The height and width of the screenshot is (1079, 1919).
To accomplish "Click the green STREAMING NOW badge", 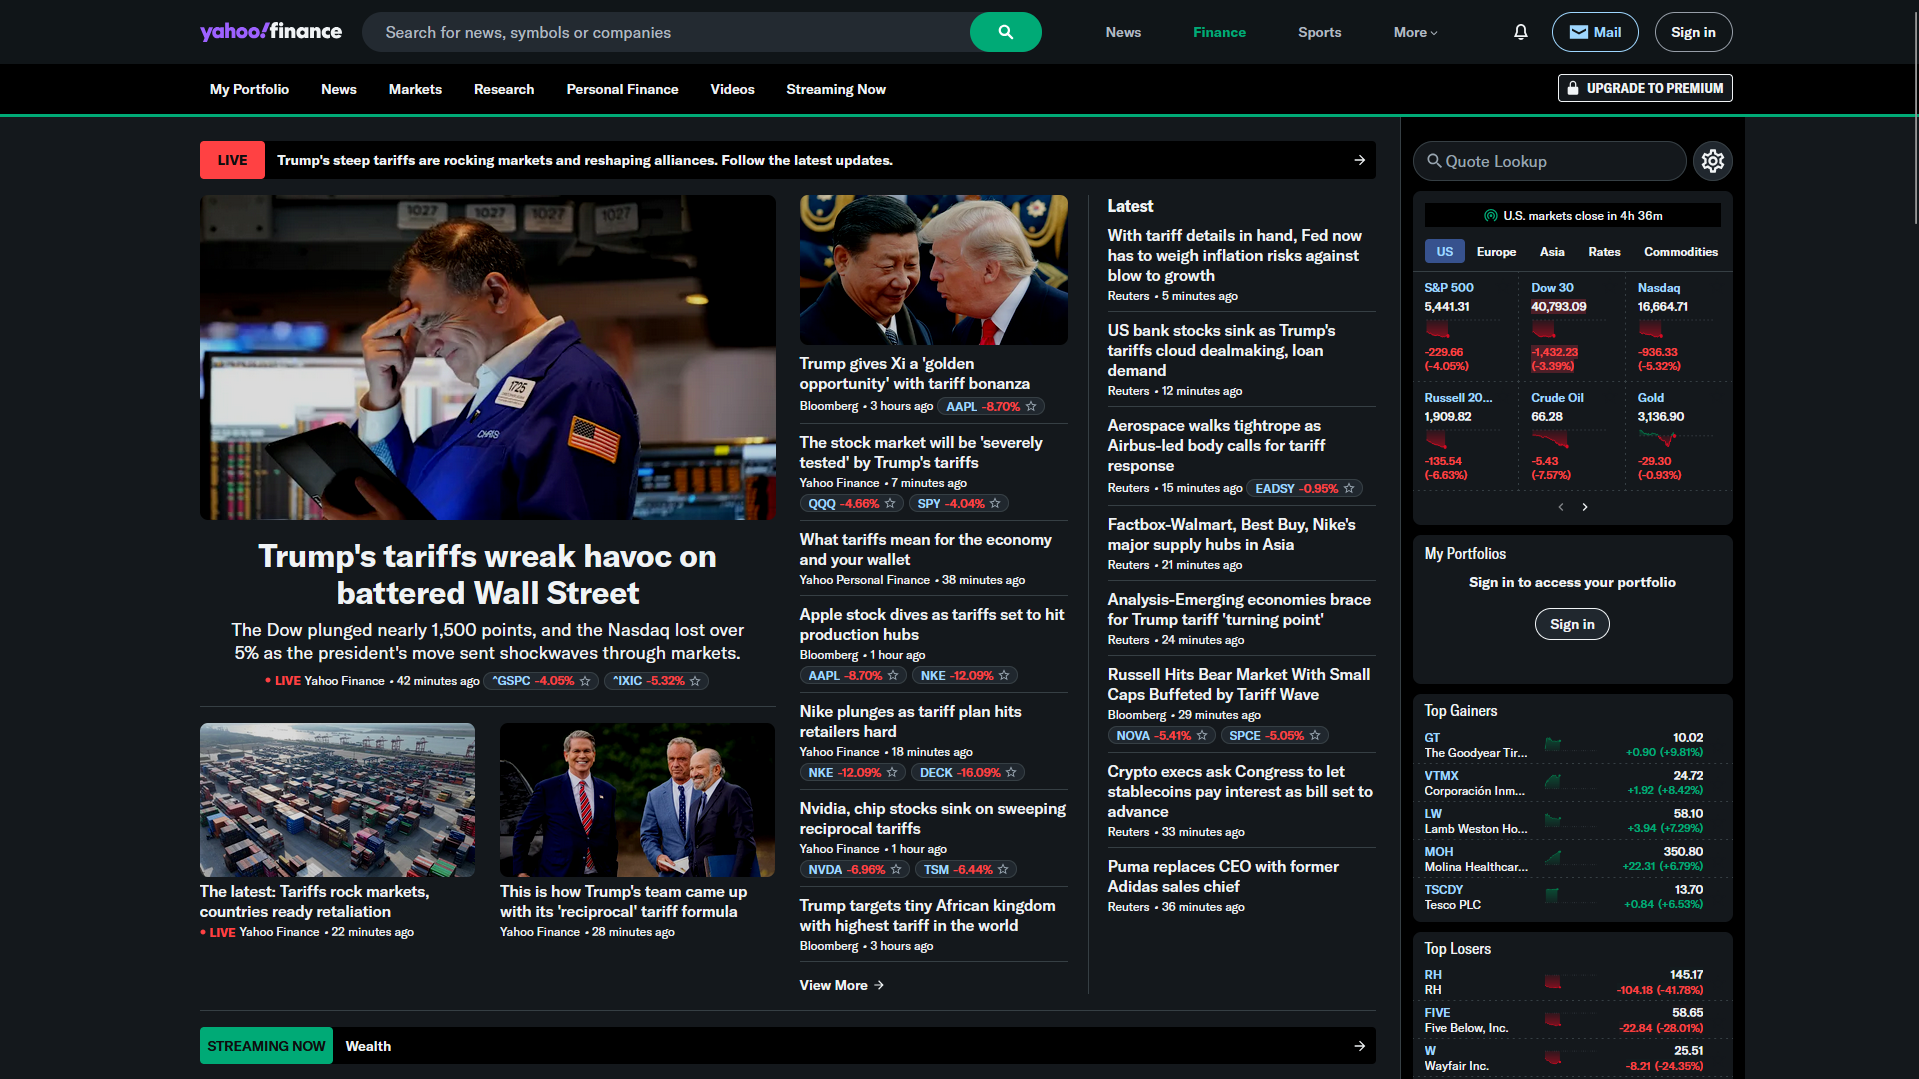I will 266,1046.
